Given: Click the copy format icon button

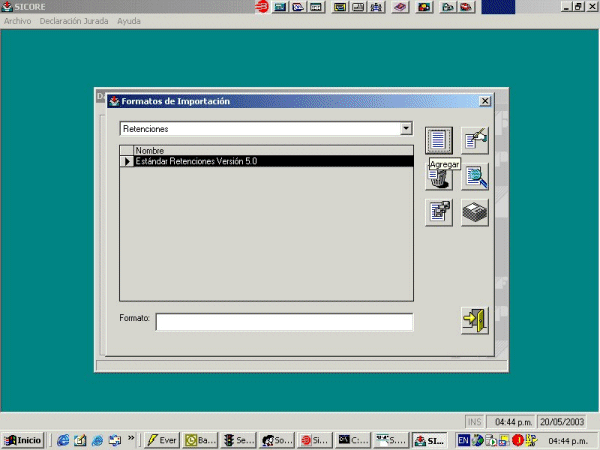Looking at the screenshot, I should (x=439, y=212).
